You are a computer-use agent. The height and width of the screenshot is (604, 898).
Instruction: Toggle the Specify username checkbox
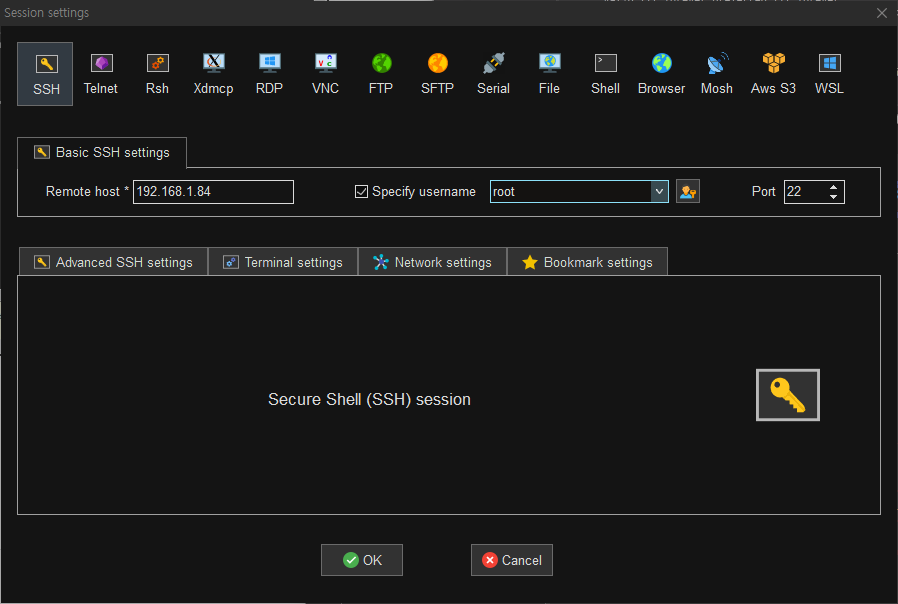pyautogui.click(x=361, y=192)
